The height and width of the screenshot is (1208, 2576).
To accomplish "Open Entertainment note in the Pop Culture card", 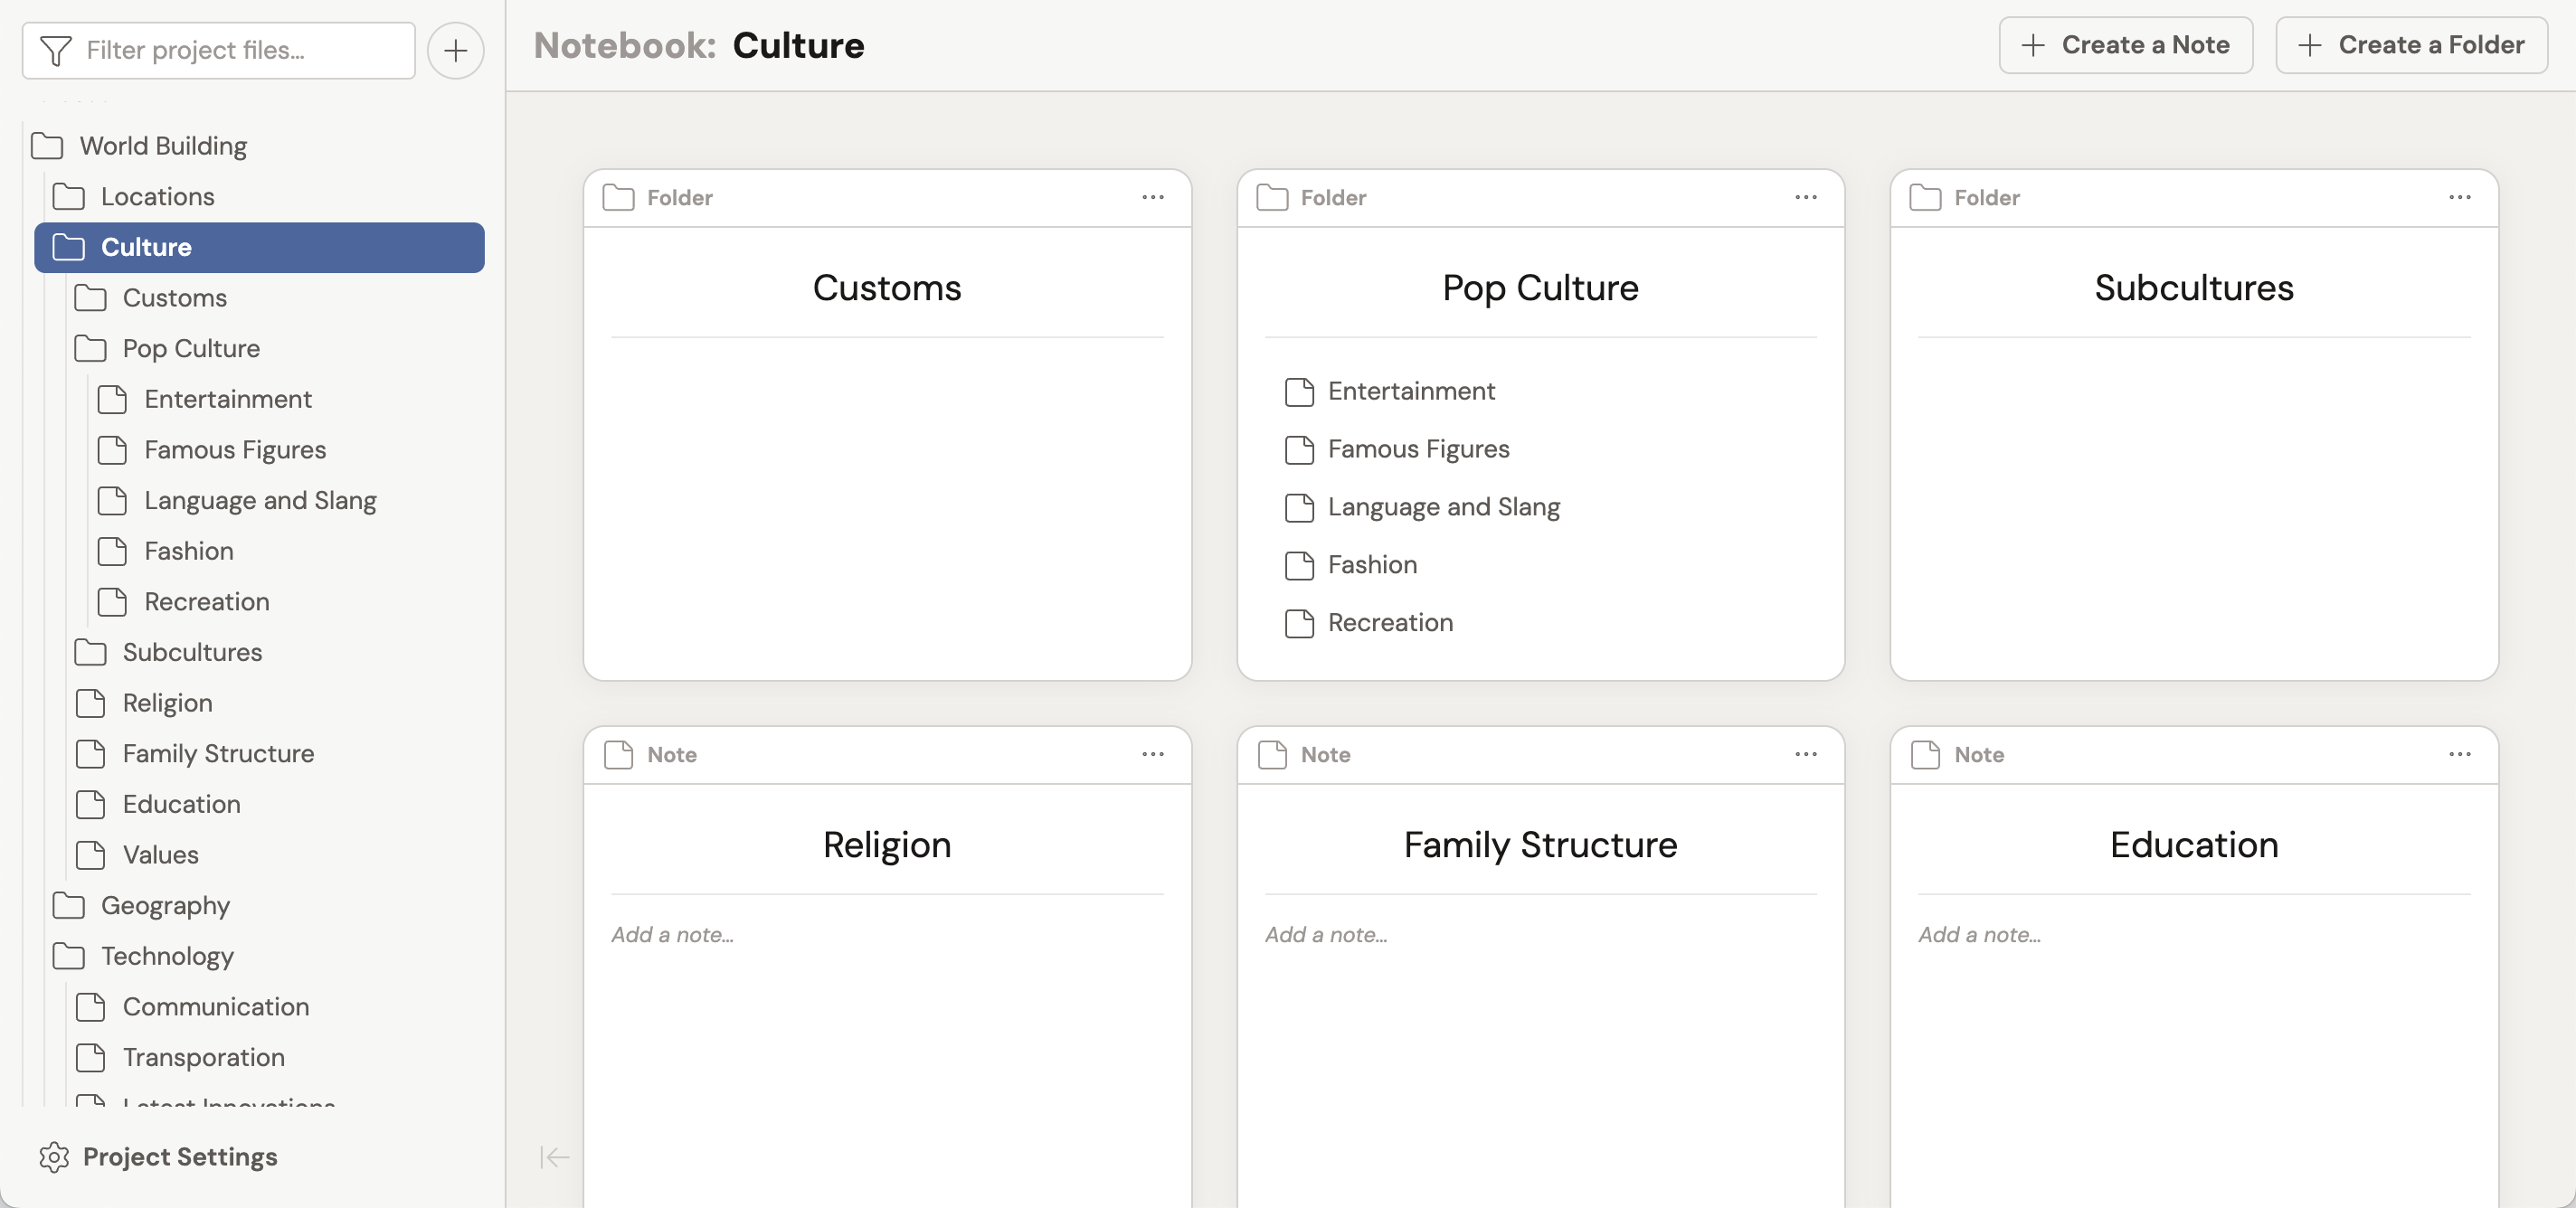I will [1411, 391].
